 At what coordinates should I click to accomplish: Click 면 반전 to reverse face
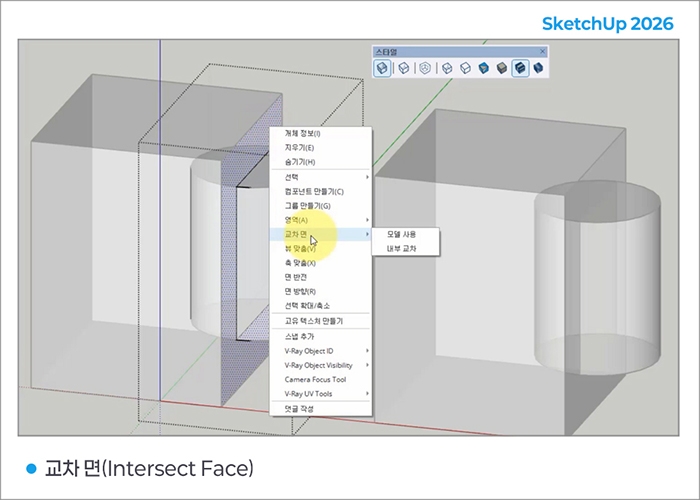pos(321,277)
